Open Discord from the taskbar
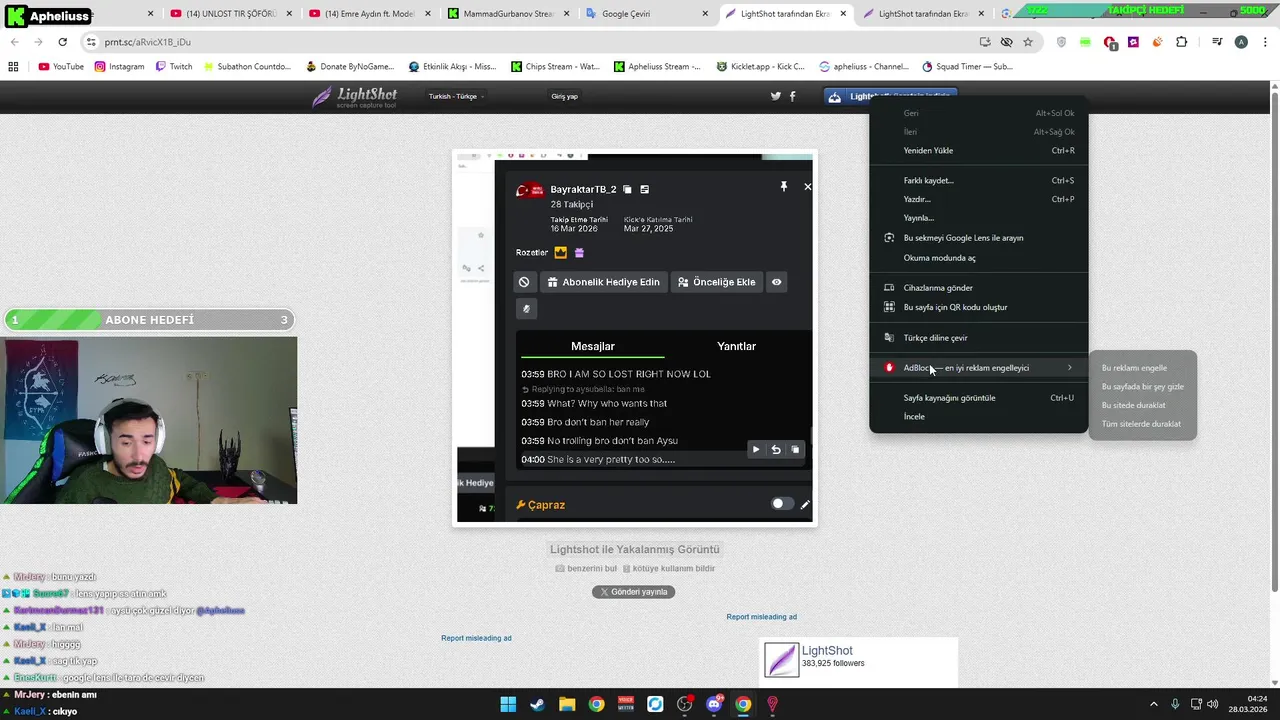The image size is (1280, 720). pyautogui.click(x=714, y=704)
